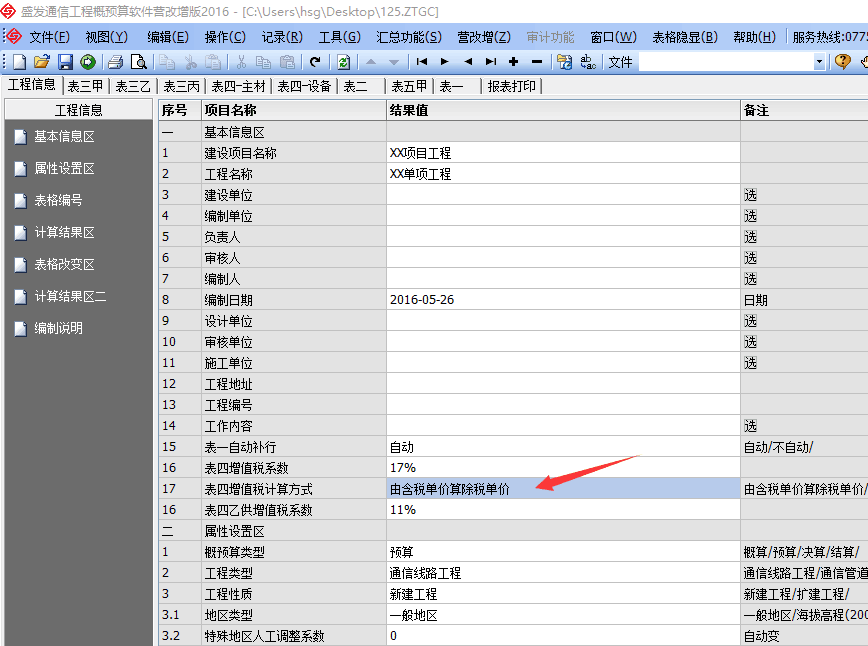Viewport: 868px width, 646px height.
Task: Open the 文件(F) menu
Action: (49, 37)
